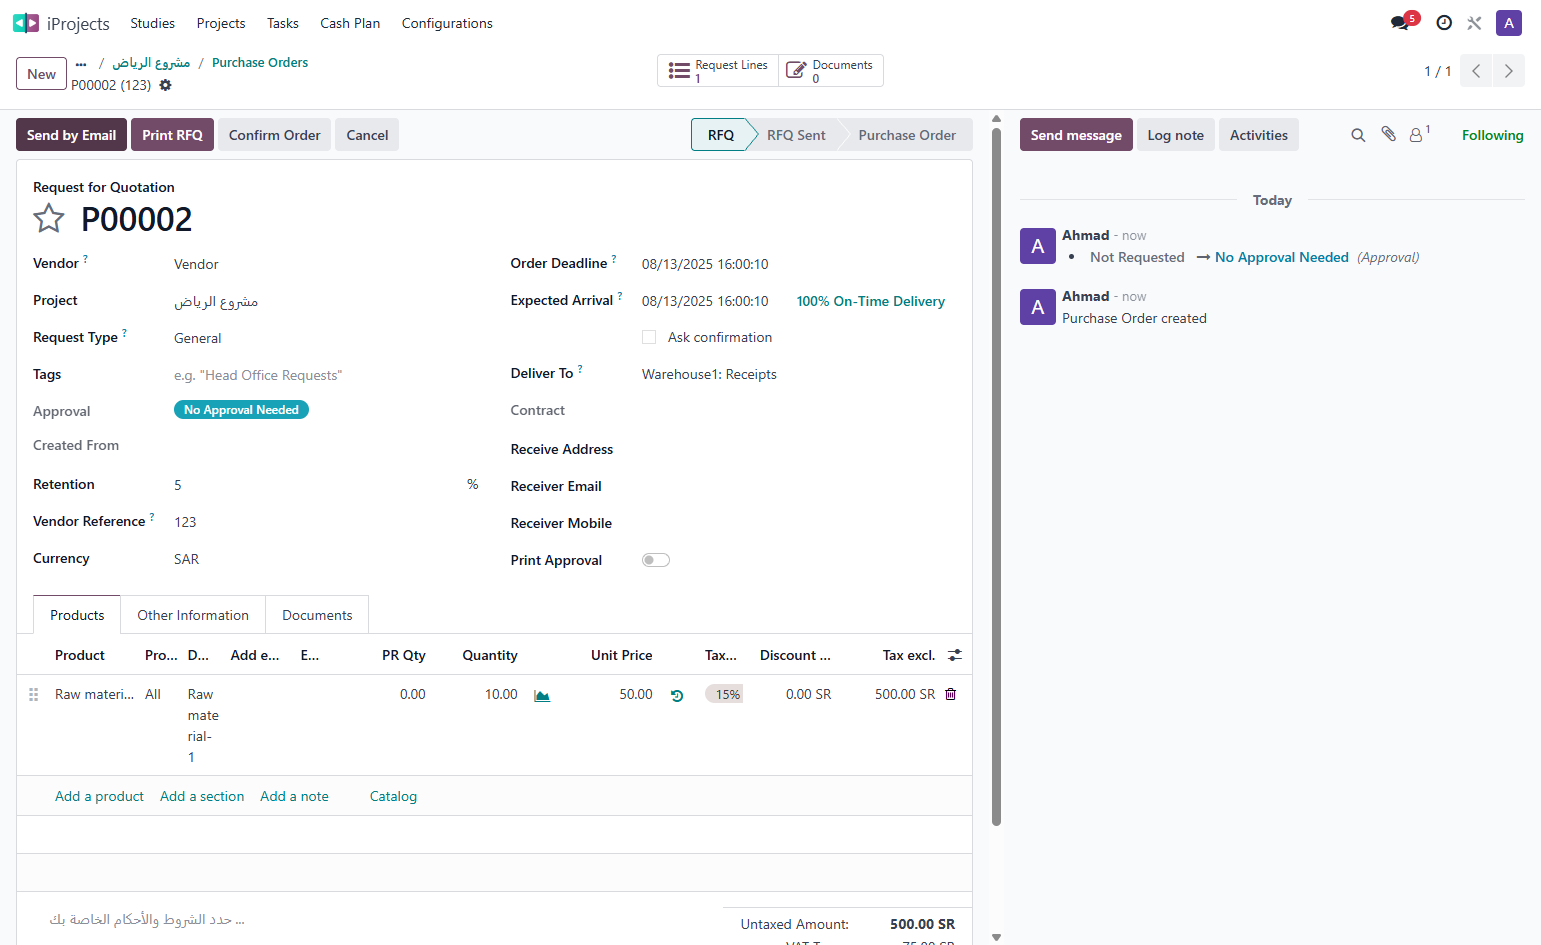Image resolution: width=1541 pixels, height=945 pixels.
Task: Click the Following button
Action: point(1492,135)
